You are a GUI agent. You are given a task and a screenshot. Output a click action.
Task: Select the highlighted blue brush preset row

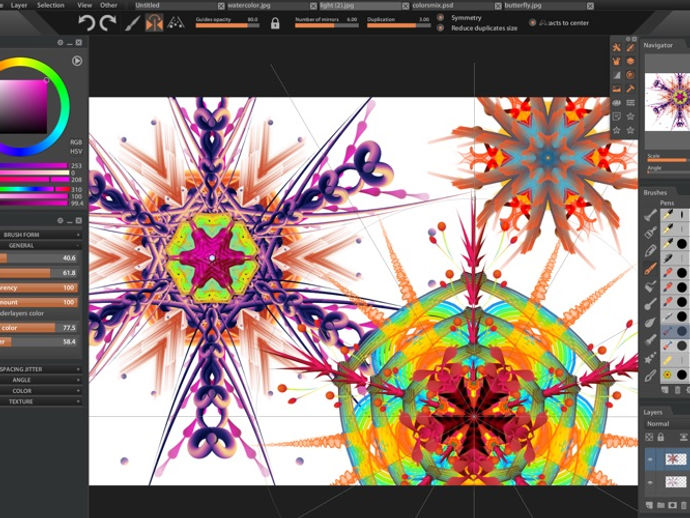[675, 331]
